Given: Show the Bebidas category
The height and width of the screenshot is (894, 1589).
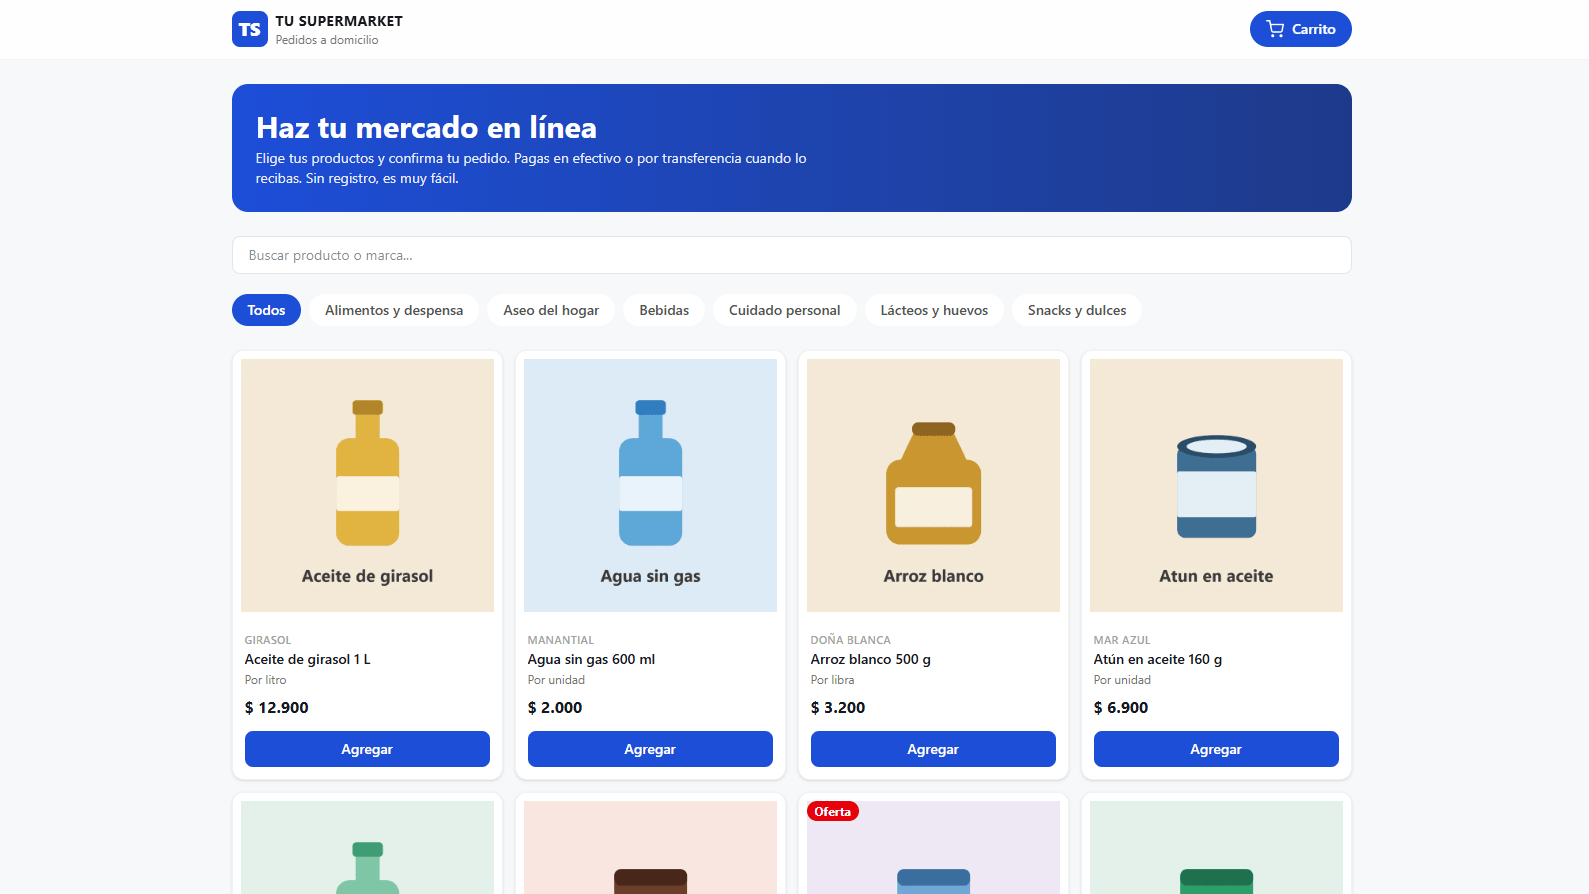Looking at the screenshot, I should (664, 310).
